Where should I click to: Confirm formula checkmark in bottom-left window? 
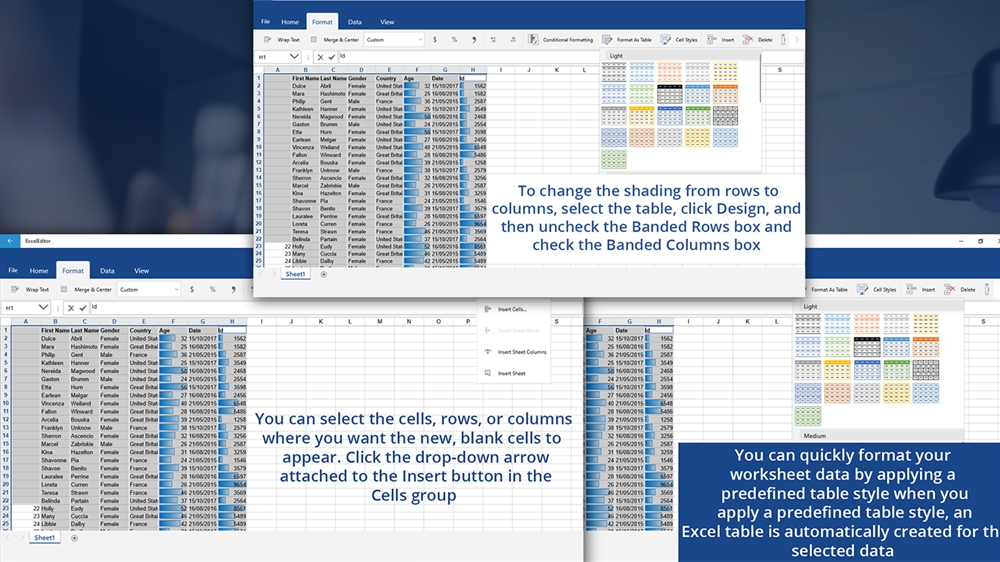click(x=83, y=307)
